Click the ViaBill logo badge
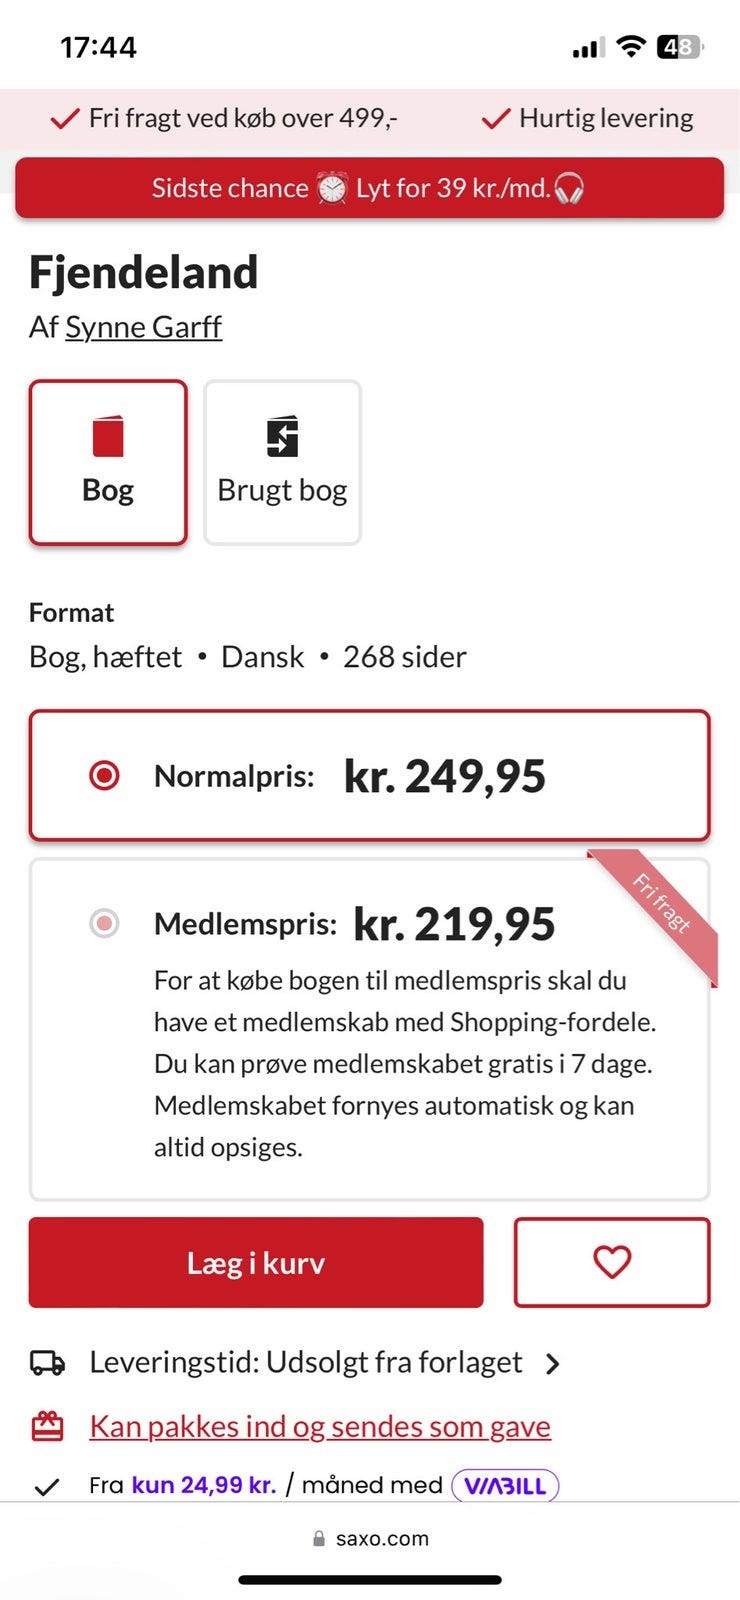The image size is (740, 1600). (x=505, y=1485)
